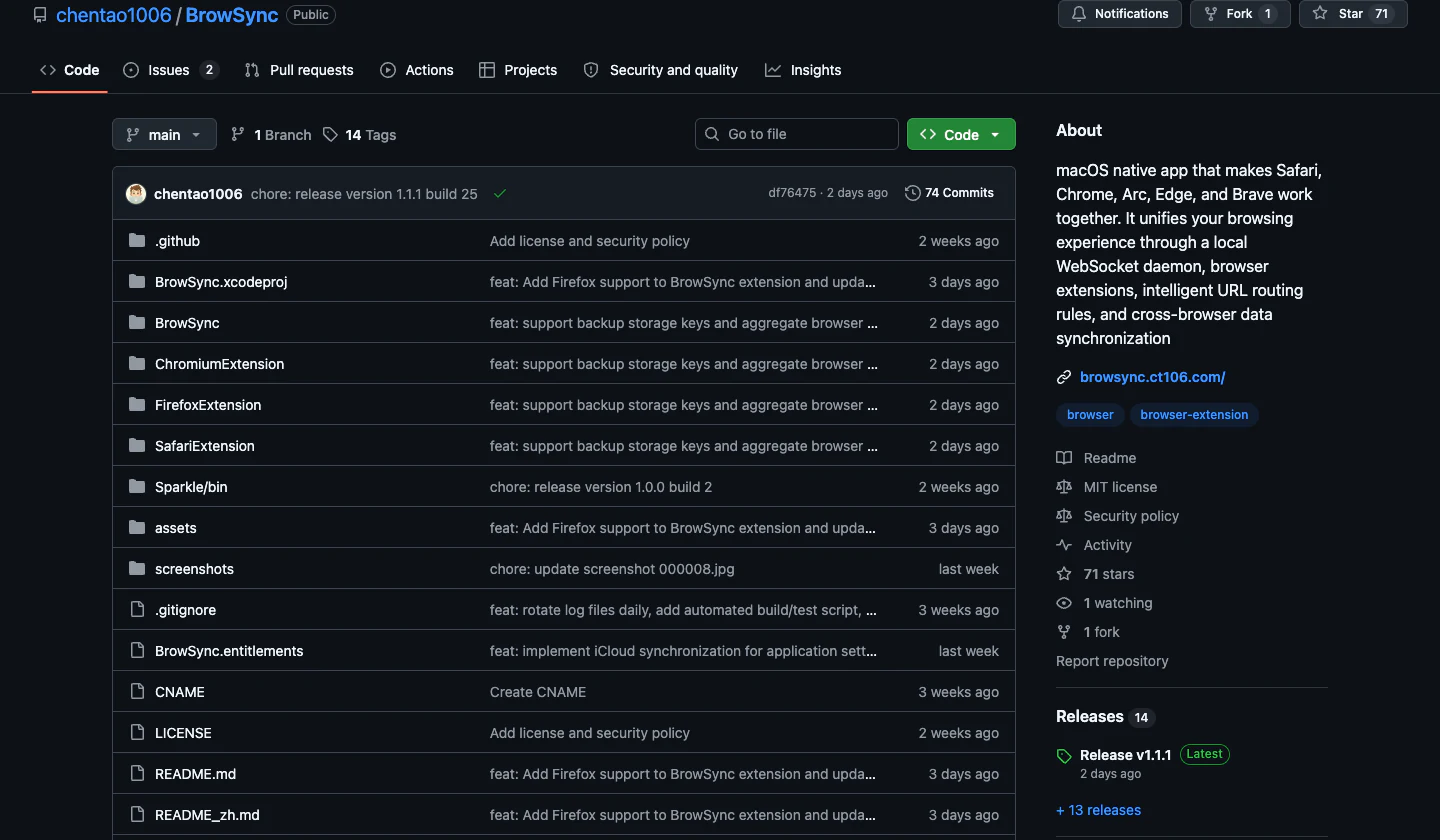Go to the Actions tab
1440x840 pixels.
click(417, 70)
